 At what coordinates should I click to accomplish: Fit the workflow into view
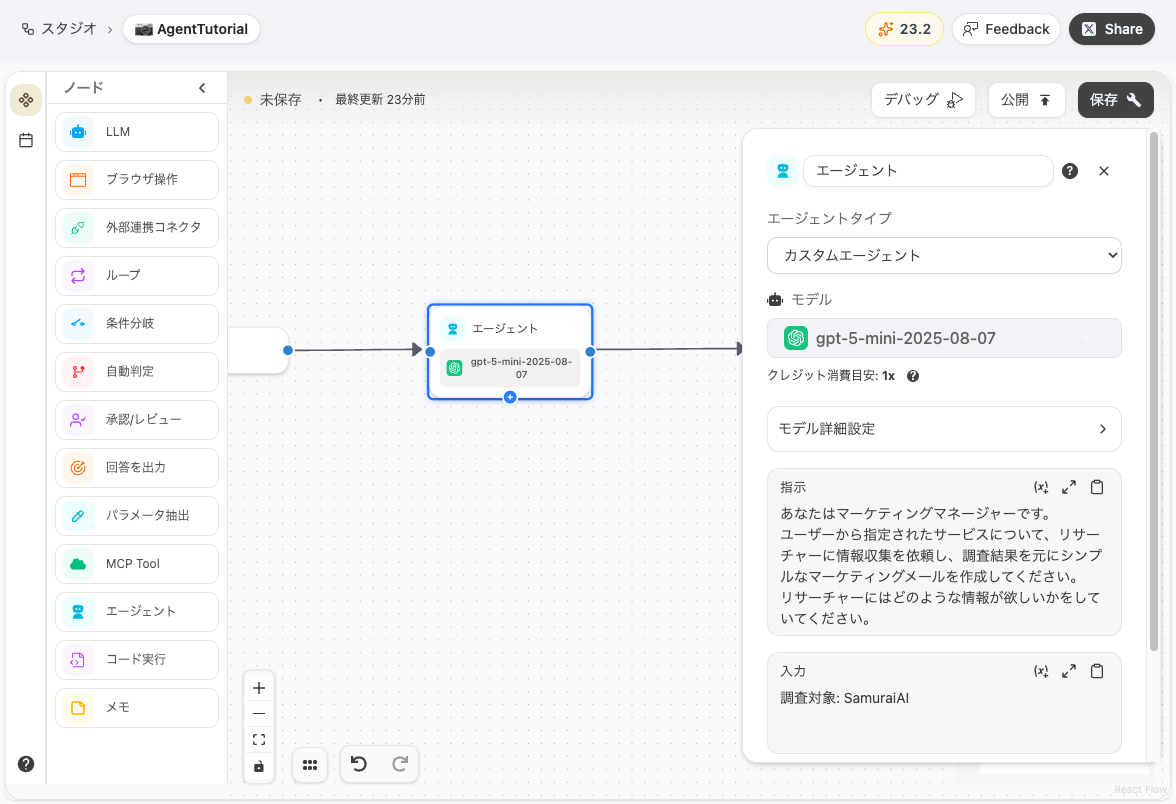(x=259, y=739)
